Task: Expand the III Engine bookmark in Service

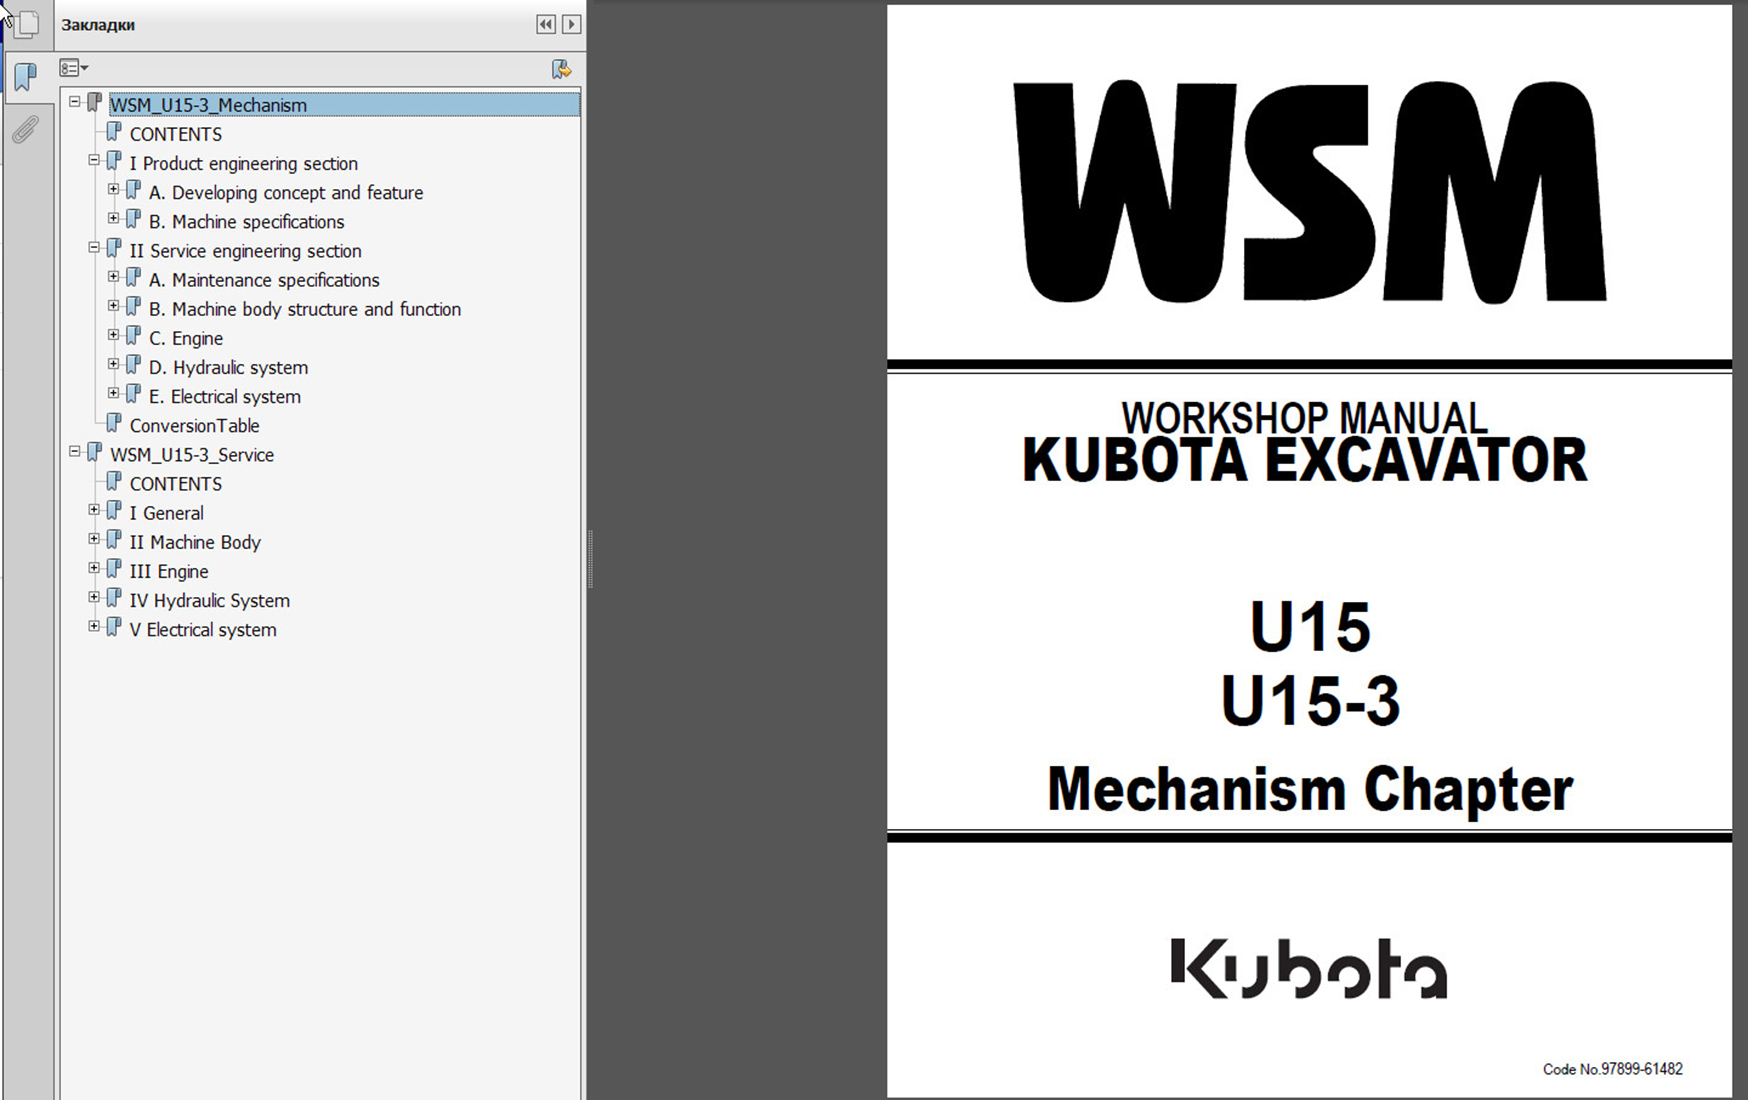Action: point(94,568)
